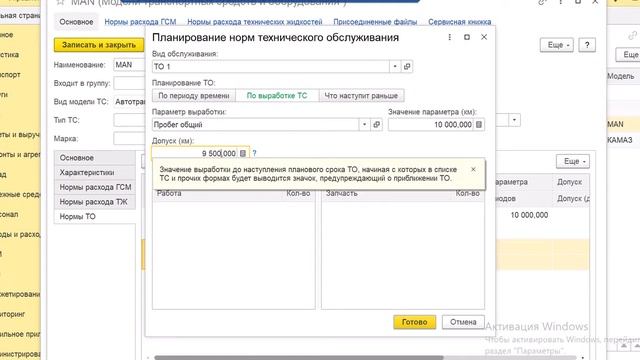This screenshot has height=360, width=640.
Task: Close the planning norms dialog
Action: tap(484, 37)
